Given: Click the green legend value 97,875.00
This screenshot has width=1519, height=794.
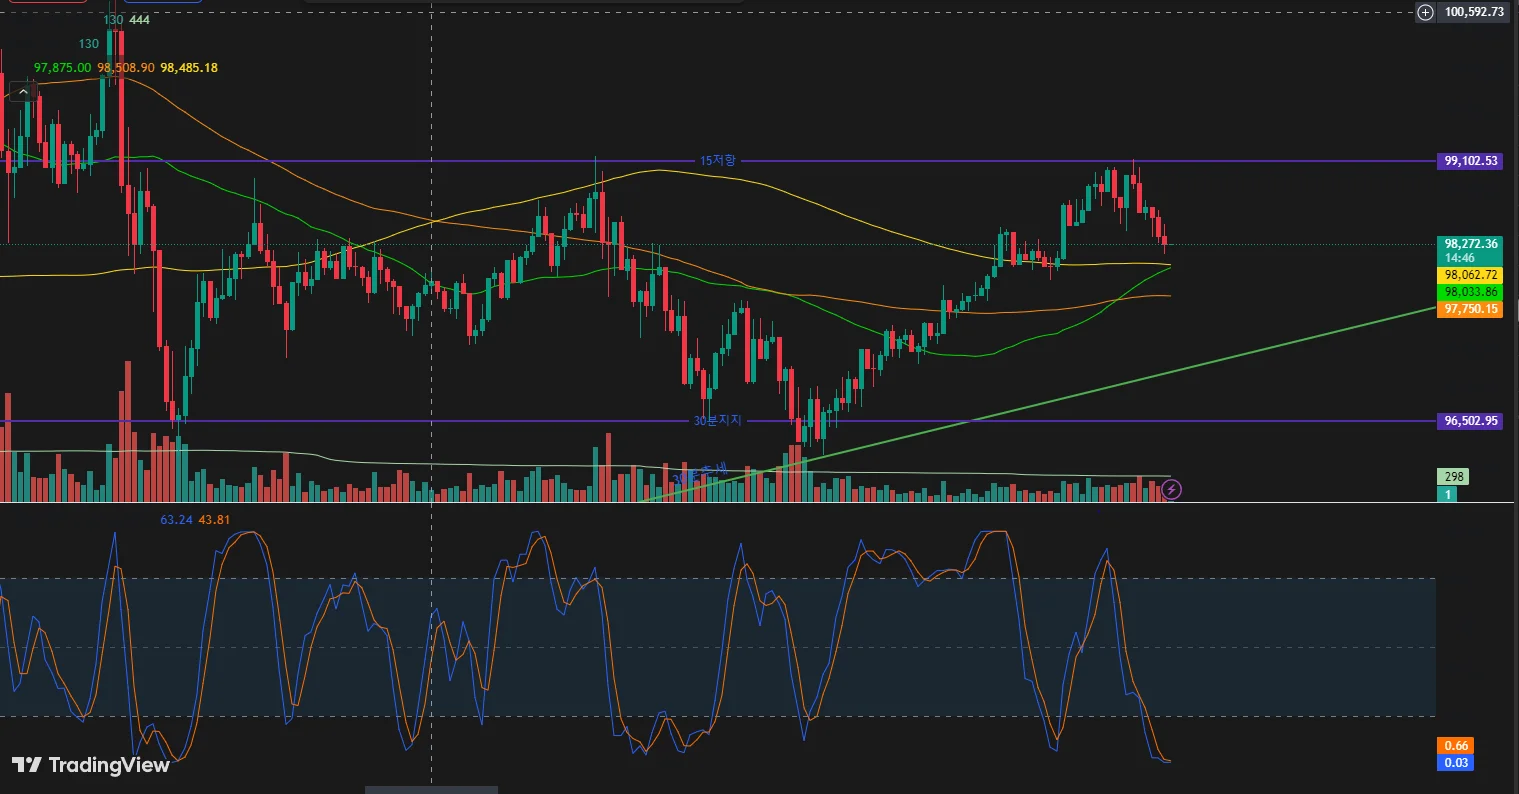Looking at the screenshot, I should [62, 67].
